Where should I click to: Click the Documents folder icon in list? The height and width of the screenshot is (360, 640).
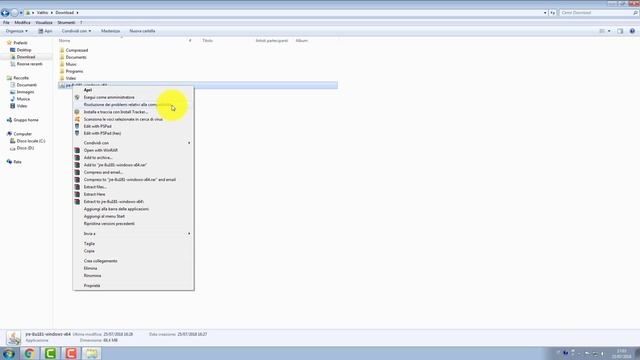click(62, 57)
